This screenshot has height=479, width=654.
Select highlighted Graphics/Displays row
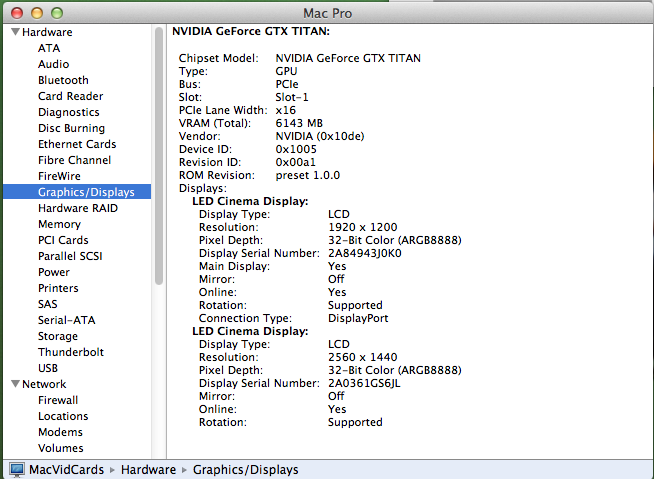click(77, 192)
